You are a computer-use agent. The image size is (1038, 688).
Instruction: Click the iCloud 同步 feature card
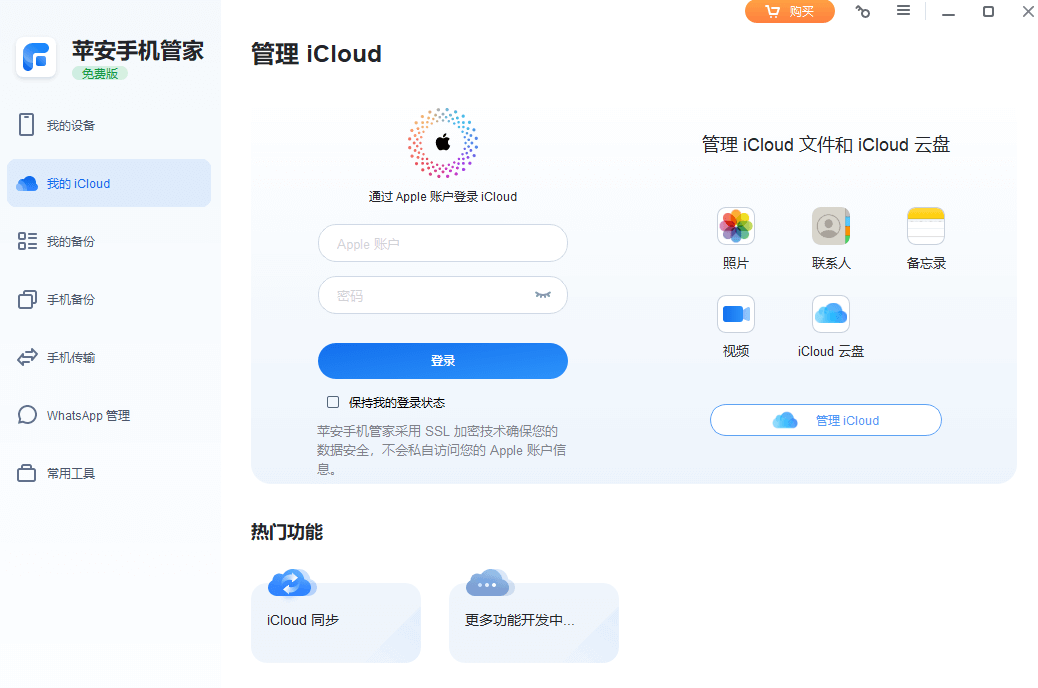coord(336,620)
